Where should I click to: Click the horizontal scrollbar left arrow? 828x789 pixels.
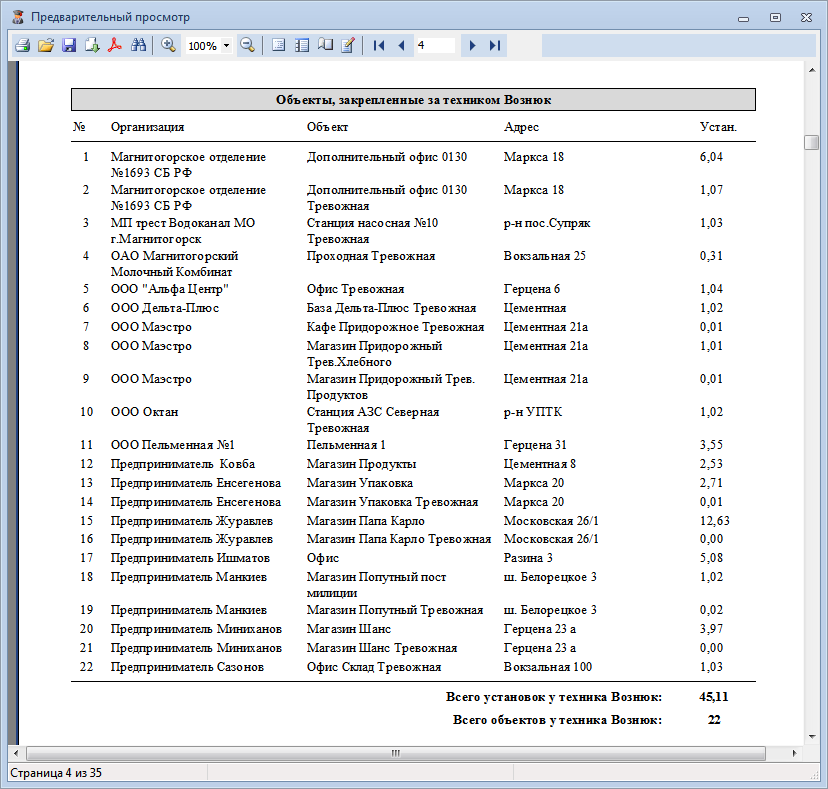point(16,753)
